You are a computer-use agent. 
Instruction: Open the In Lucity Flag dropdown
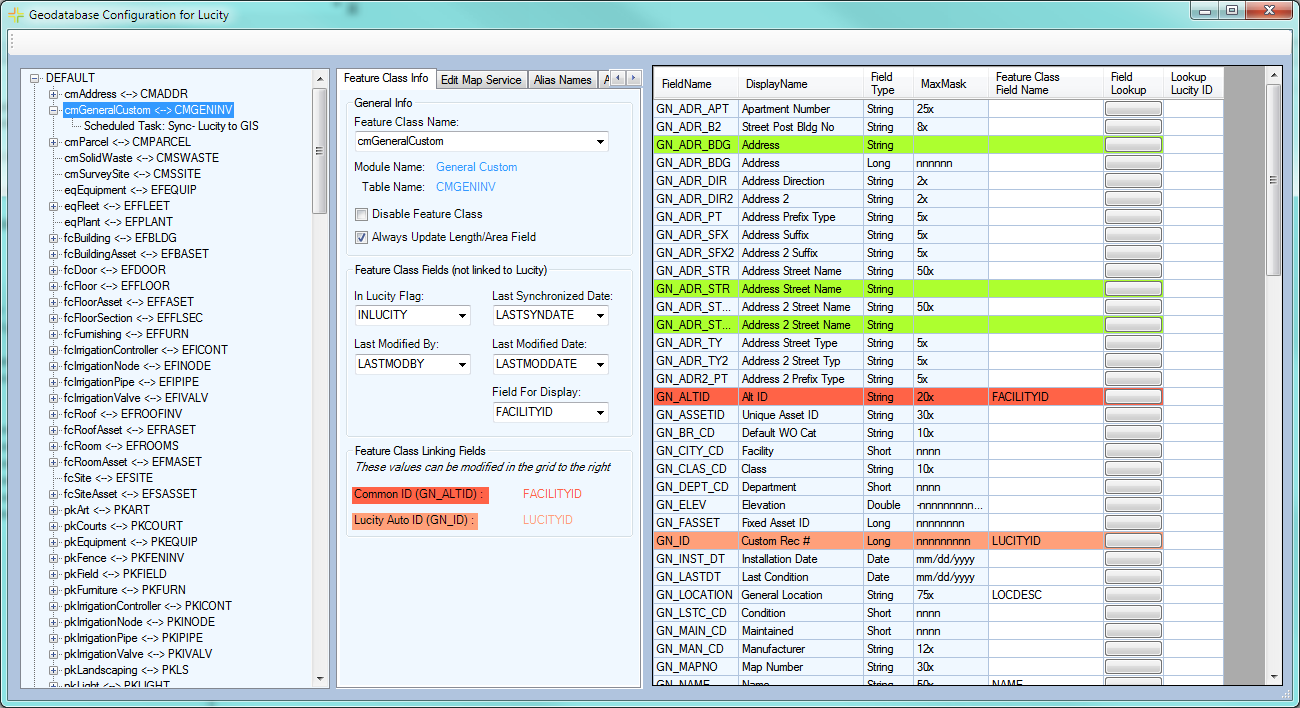click(x=462, y=316)
